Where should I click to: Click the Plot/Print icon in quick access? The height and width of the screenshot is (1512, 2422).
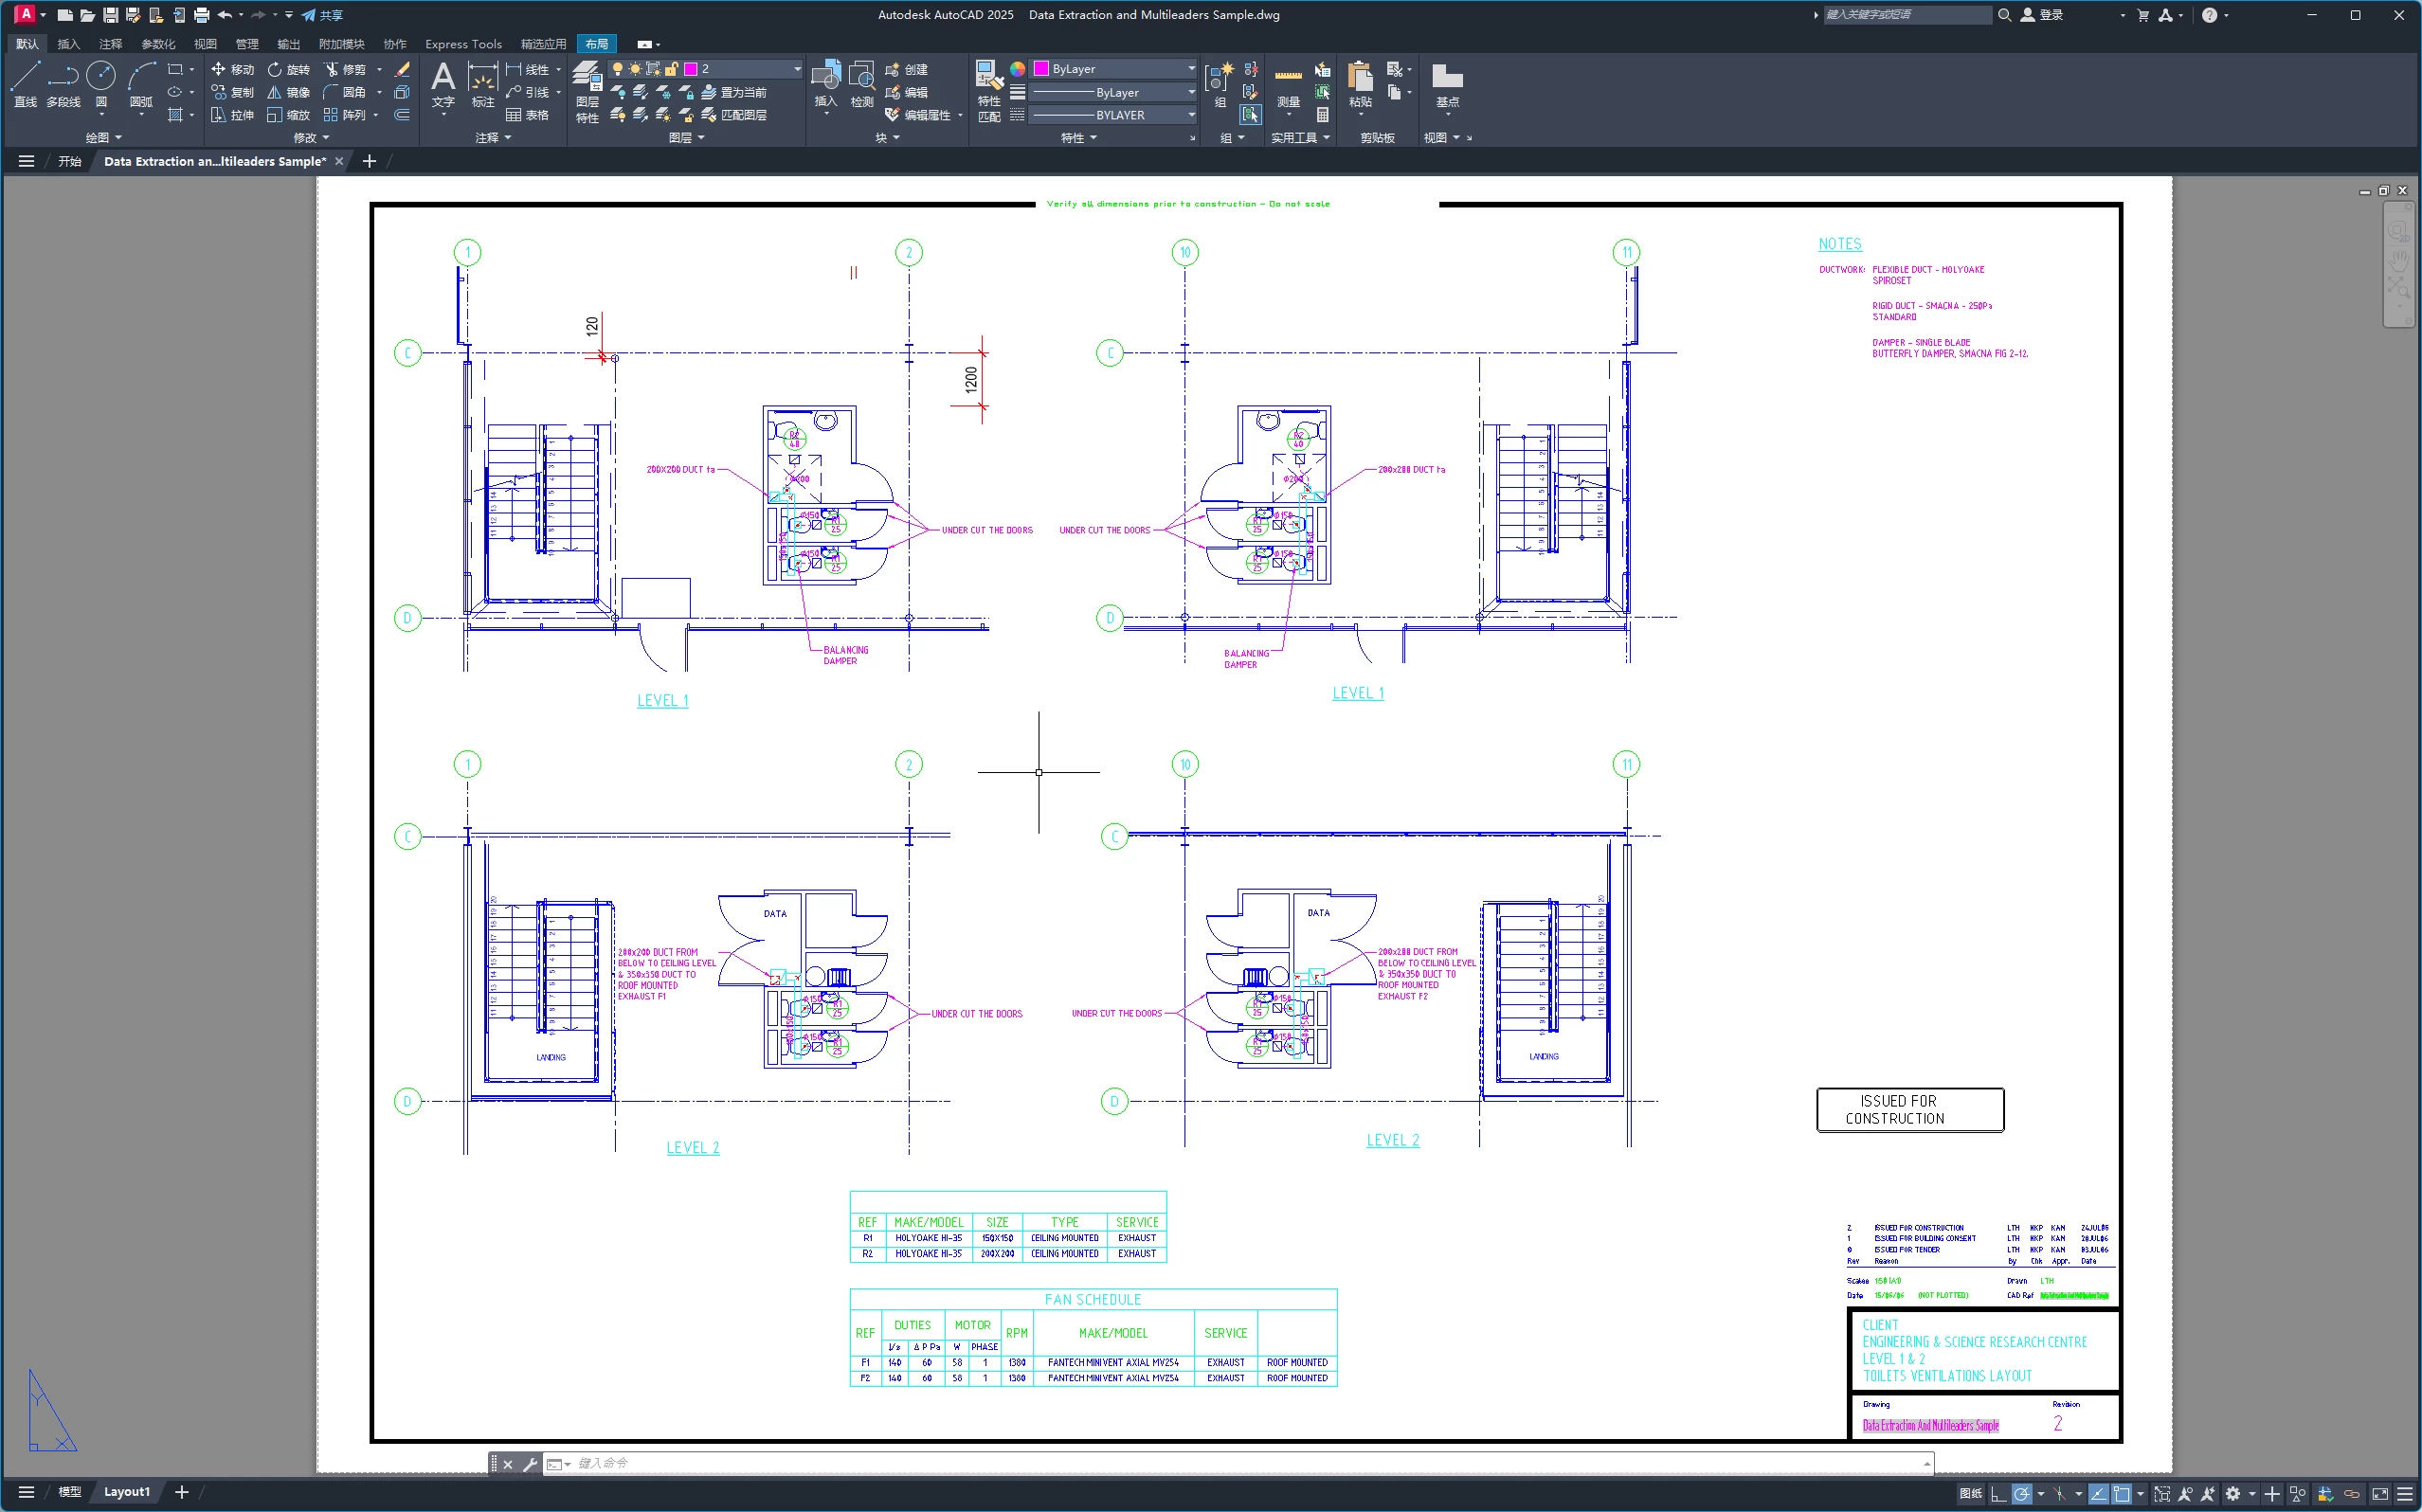tap(202, 15)
